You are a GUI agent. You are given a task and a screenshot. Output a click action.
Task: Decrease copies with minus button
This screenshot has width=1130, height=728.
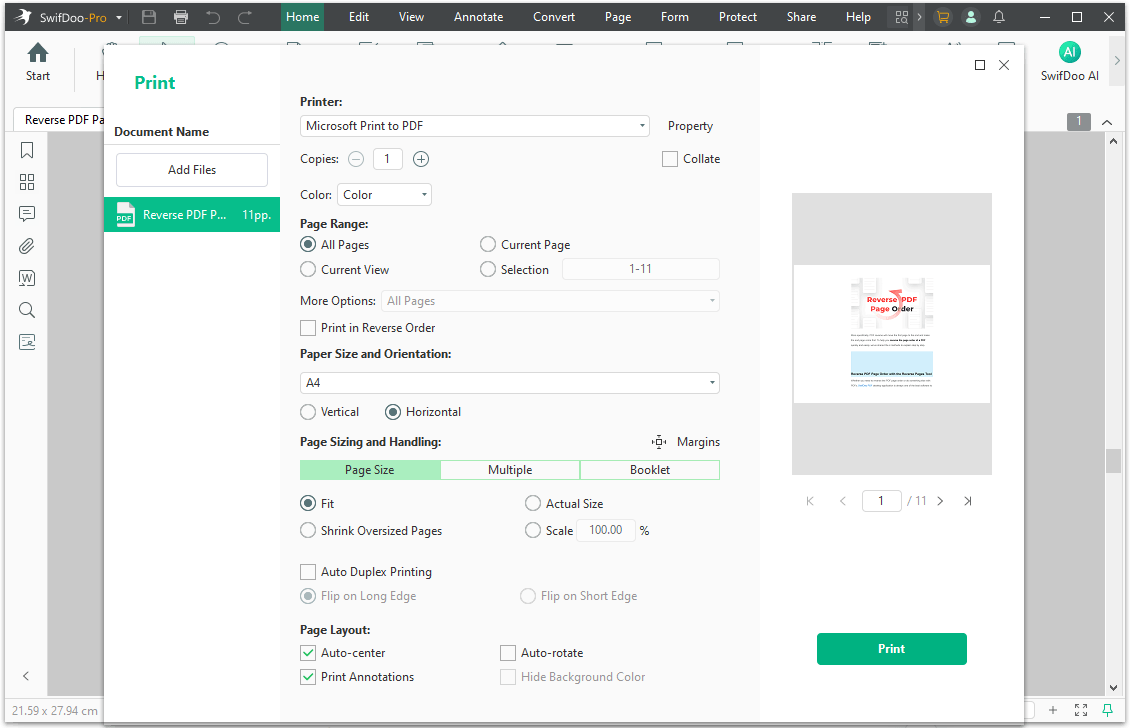[x=356, y=159]
